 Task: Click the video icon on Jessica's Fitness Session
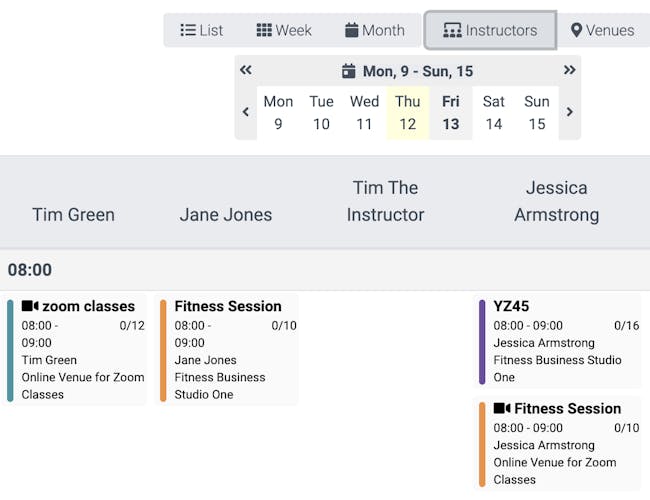(502, 409)
